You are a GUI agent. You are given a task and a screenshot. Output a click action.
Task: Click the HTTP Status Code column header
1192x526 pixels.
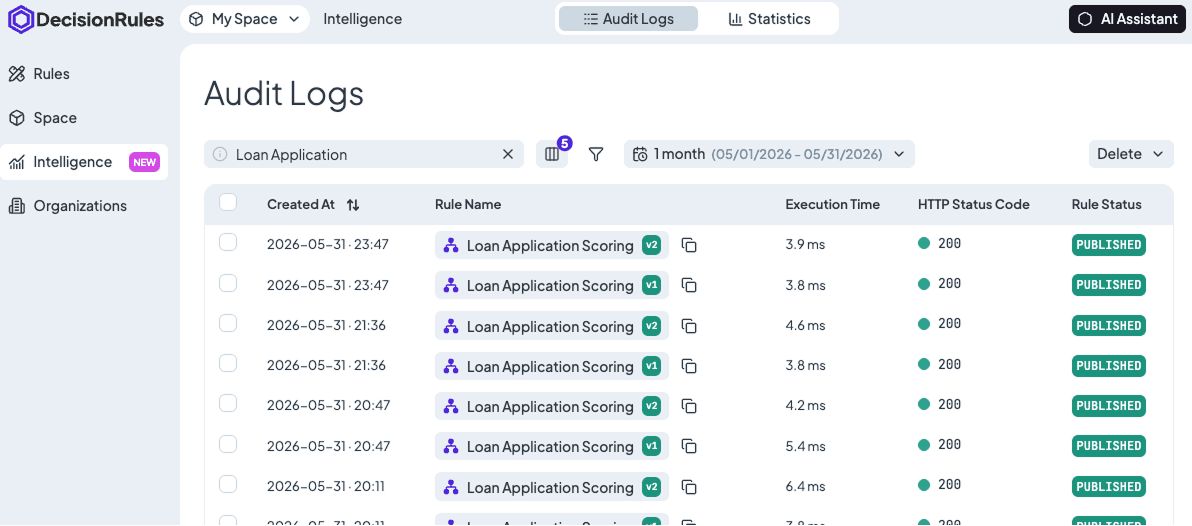(x=974, y=204)
